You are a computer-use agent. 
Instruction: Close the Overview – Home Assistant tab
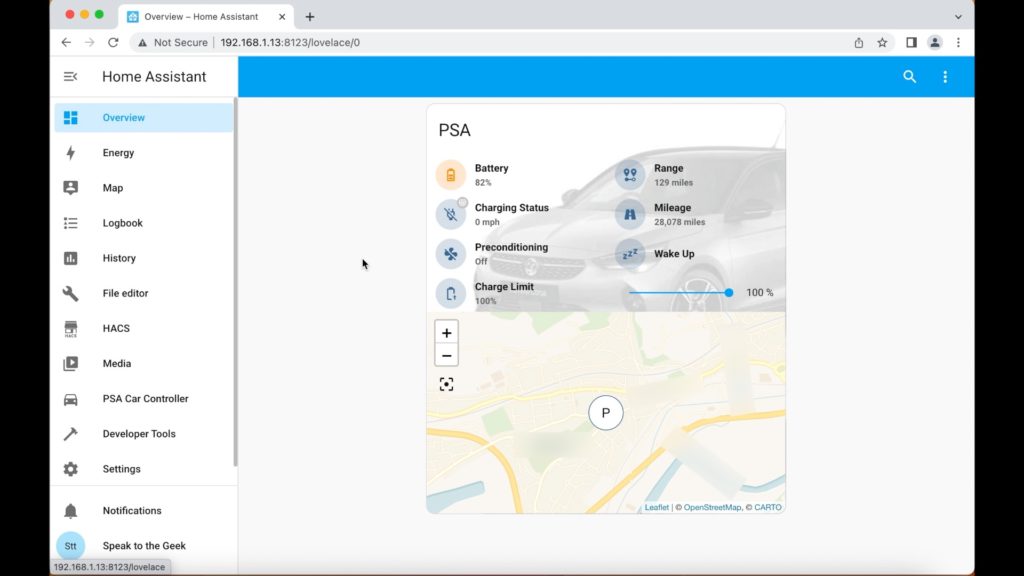(x=282, y=17)
